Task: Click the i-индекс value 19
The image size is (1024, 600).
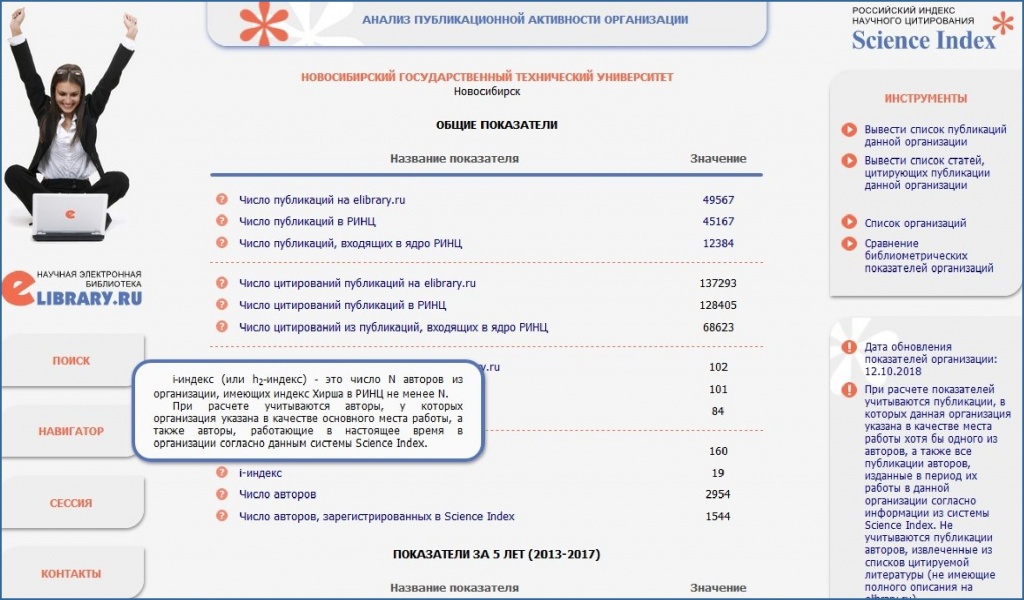Action: 718,473
